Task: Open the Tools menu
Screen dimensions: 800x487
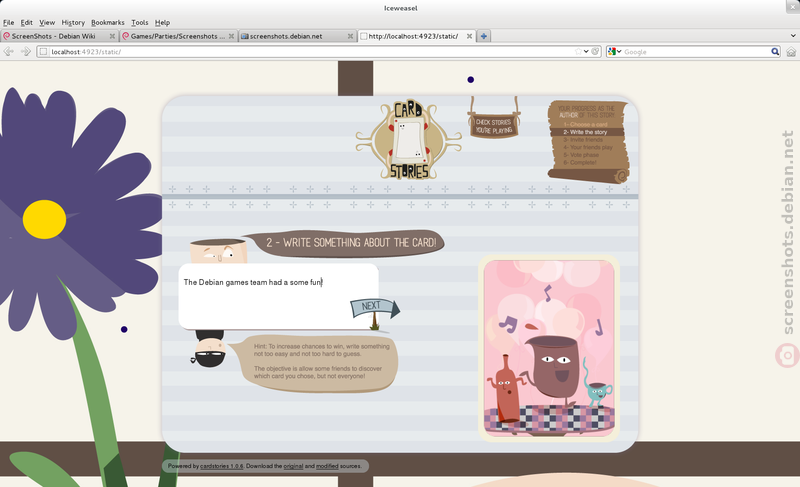Action: point(140,22)
